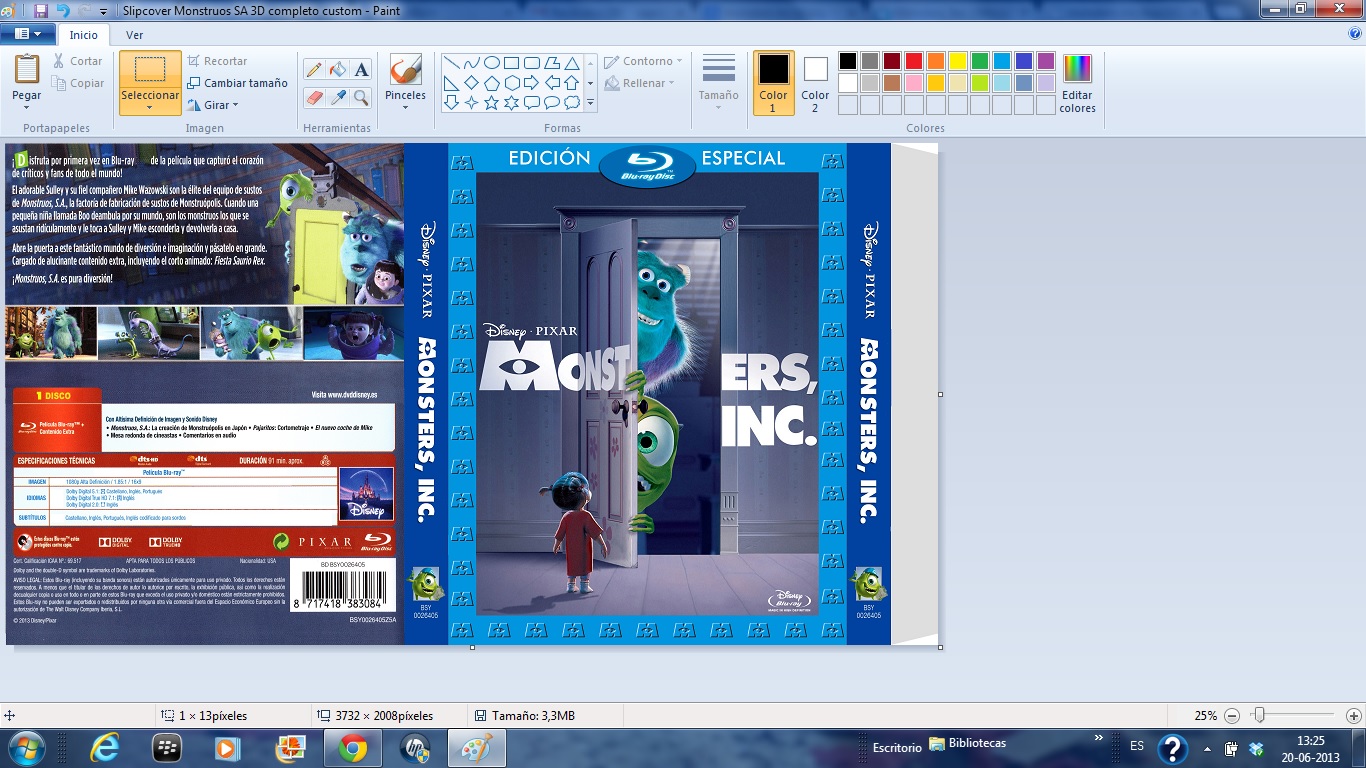Click the Windows Start button
Image resolution: width=1366 pixels, height=768 pixels.
(27, 747)
